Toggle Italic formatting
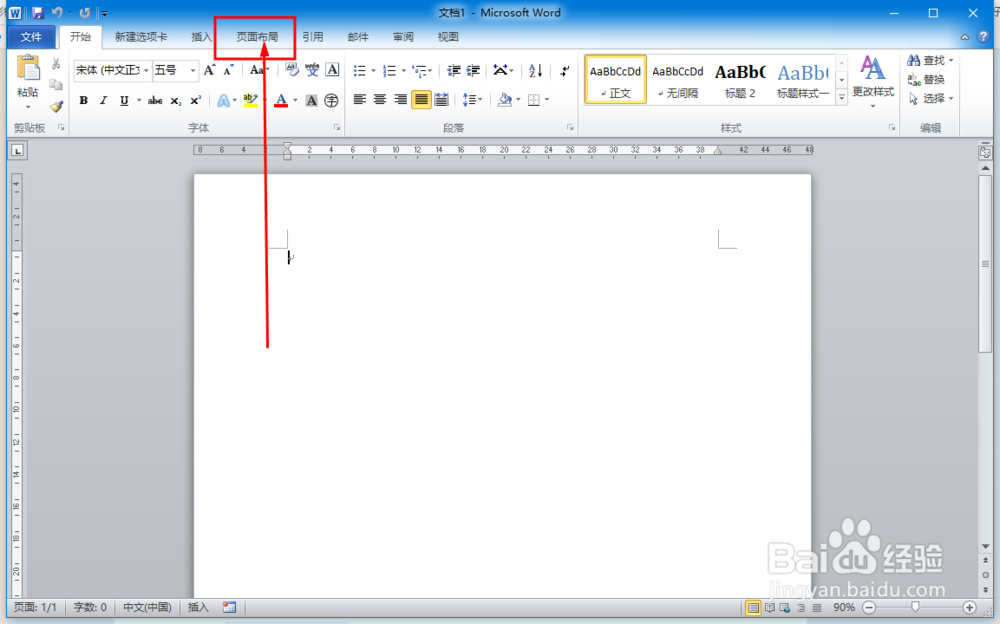The width and height of the screenshot is (1000, 624). pyautogui.click(x=103, y=100)
